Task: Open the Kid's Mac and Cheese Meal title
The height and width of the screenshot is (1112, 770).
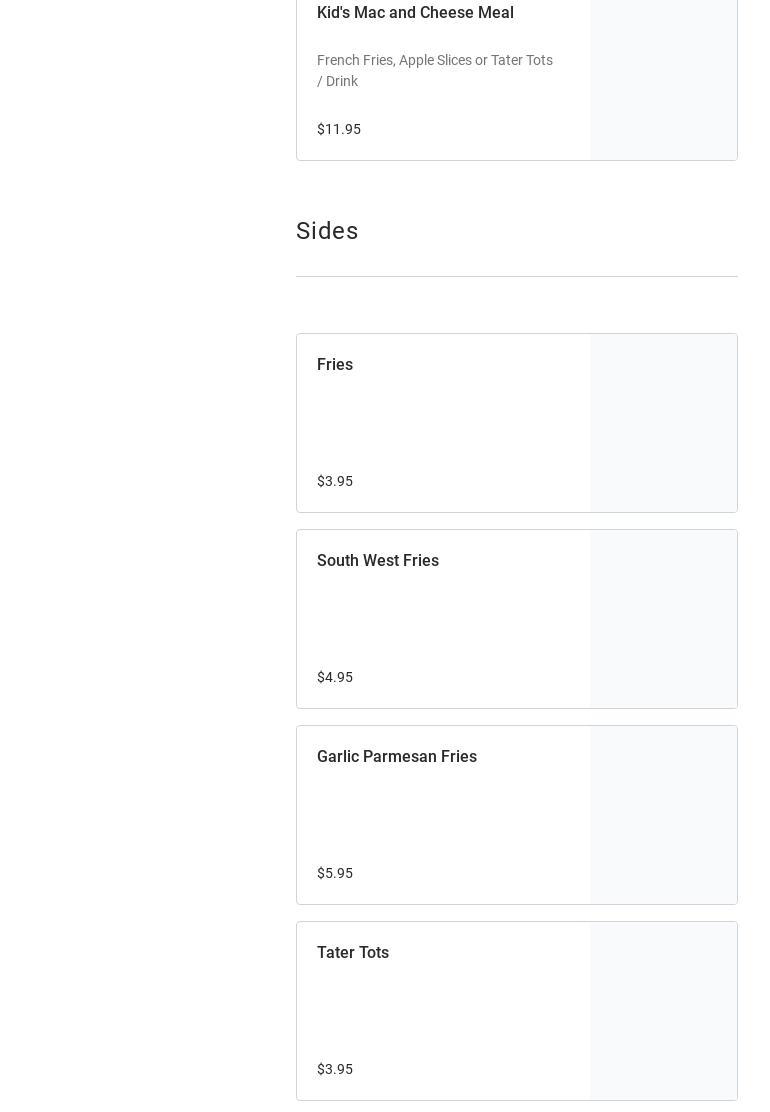Action: point(415,13)
